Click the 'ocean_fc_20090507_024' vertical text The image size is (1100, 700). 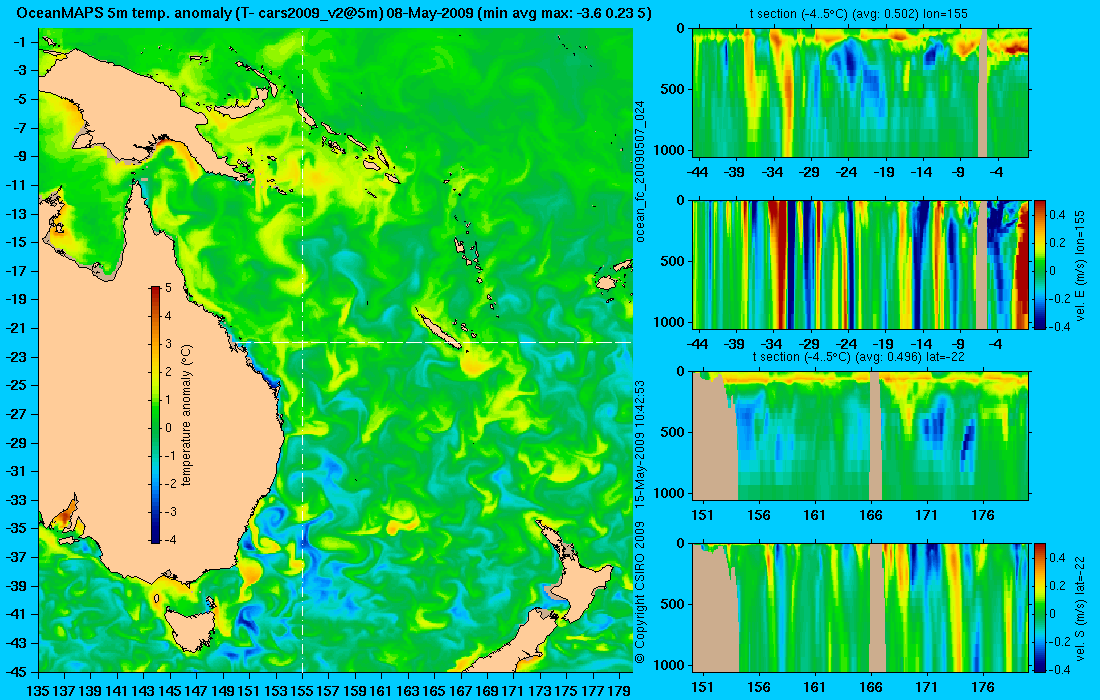pyautogui.click(x=640, y=173)
